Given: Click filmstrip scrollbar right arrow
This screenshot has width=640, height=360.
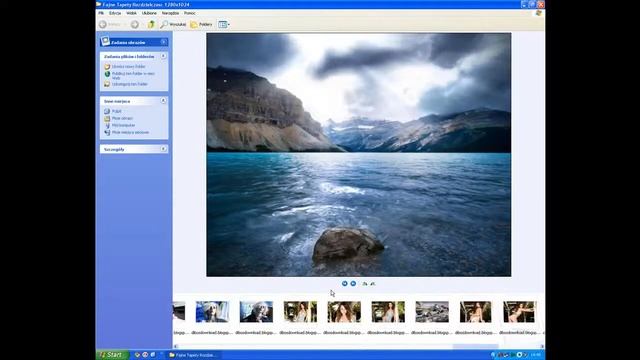Looking at the screenshot, I should point(542,347).
